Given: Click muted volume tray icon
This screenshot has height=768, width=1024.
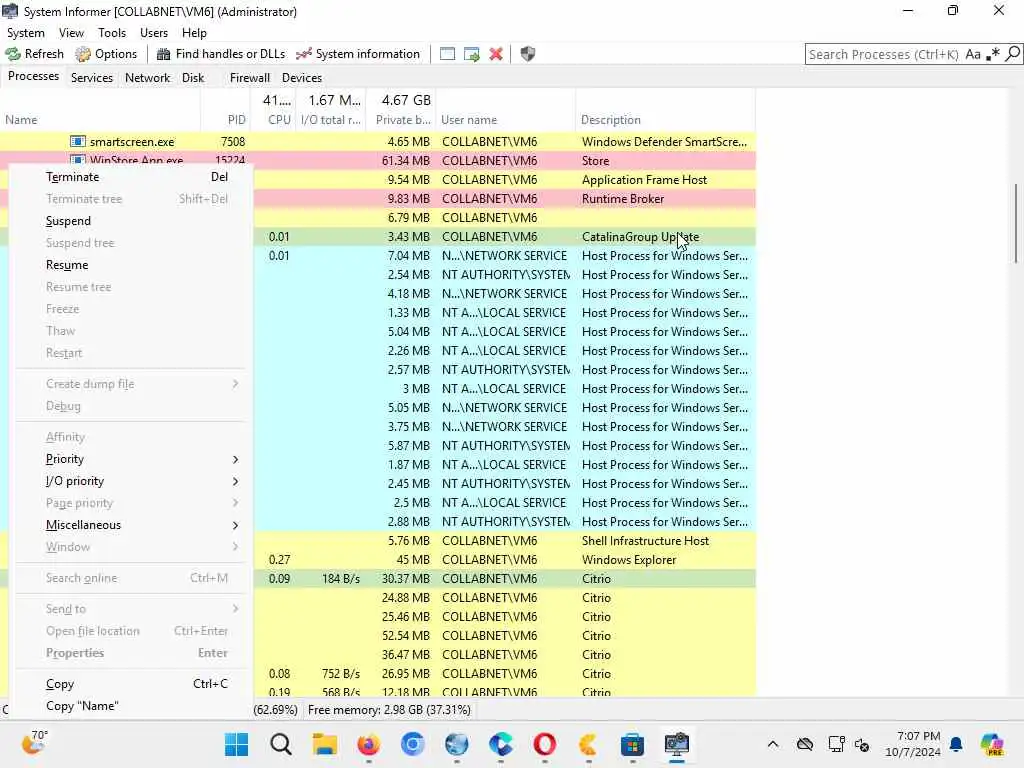Looking at the screenshot, I should click(x=862, y=744).
